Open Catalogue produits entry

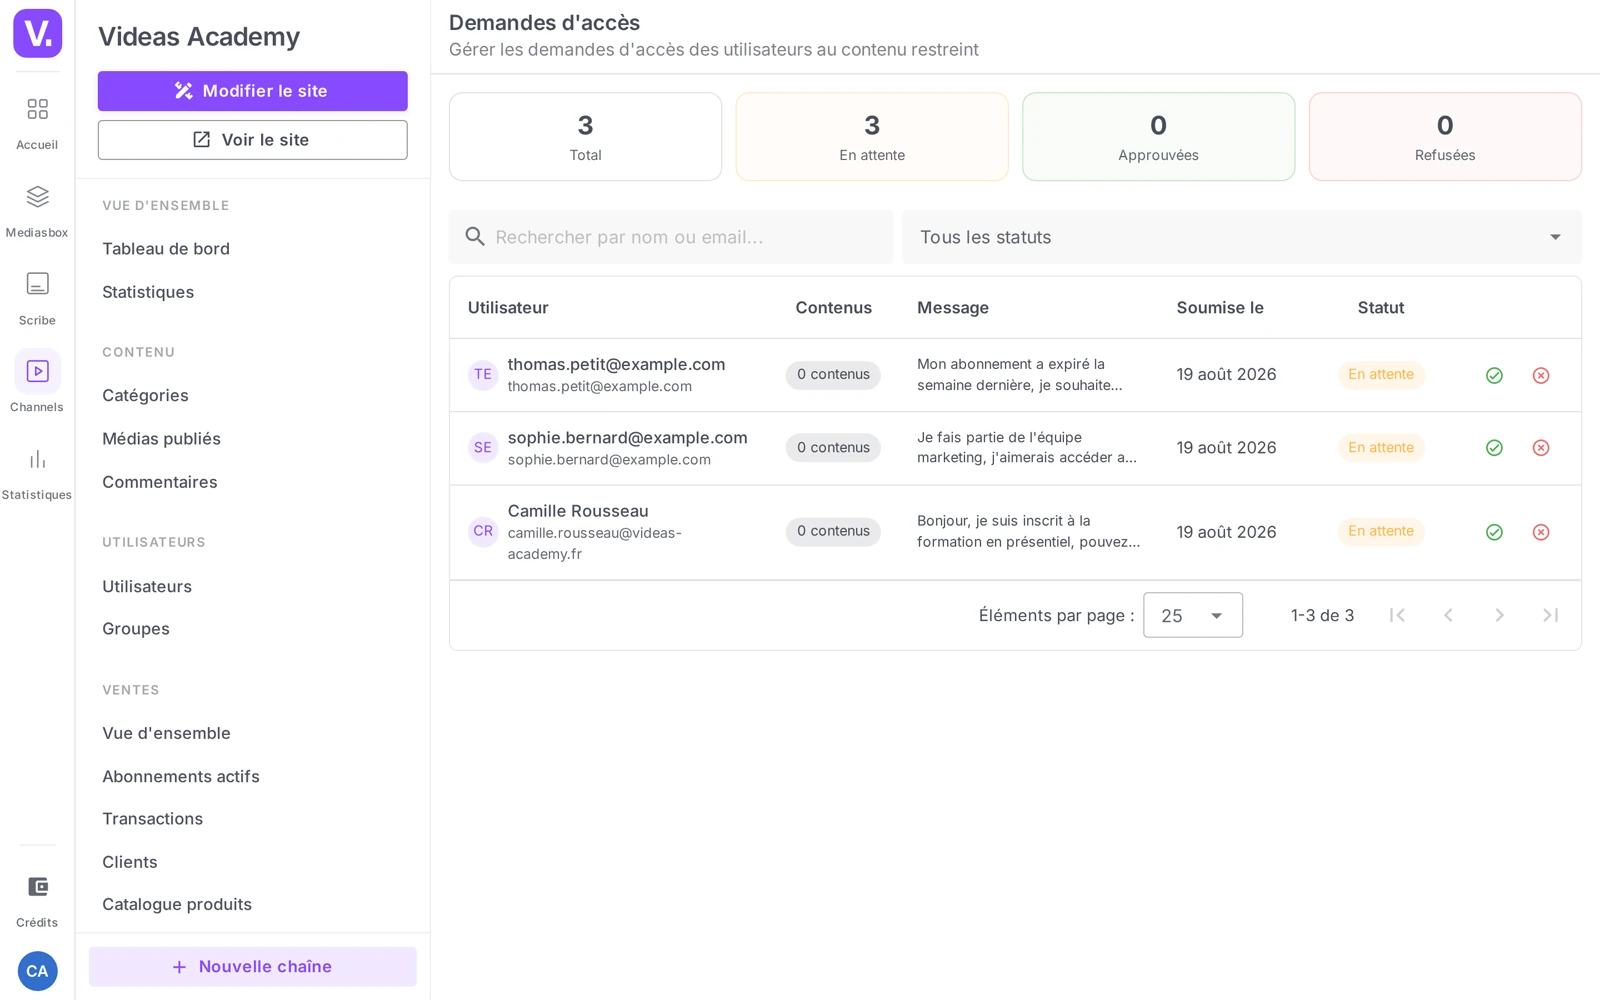pos(177,905)
